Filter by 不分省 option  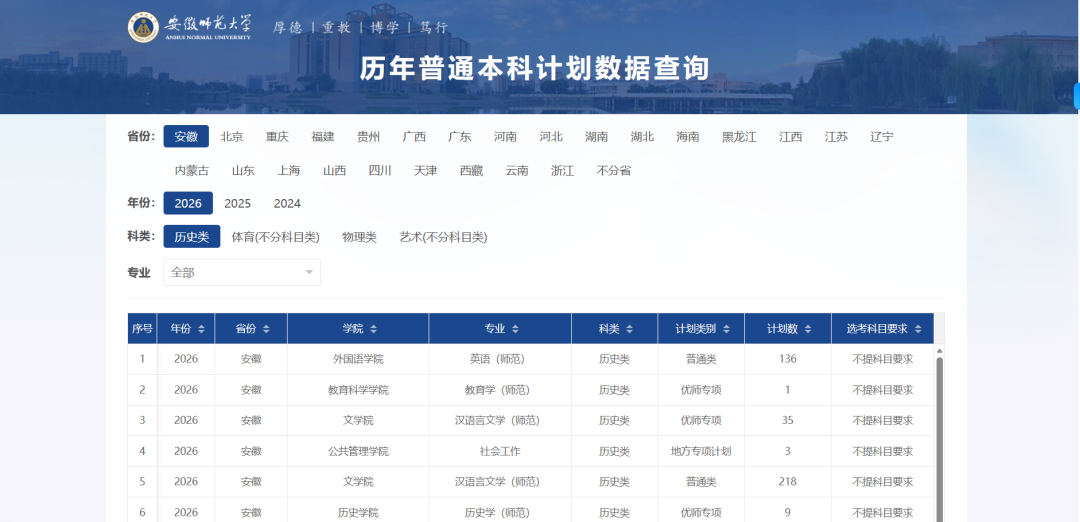tap(614, 170)
